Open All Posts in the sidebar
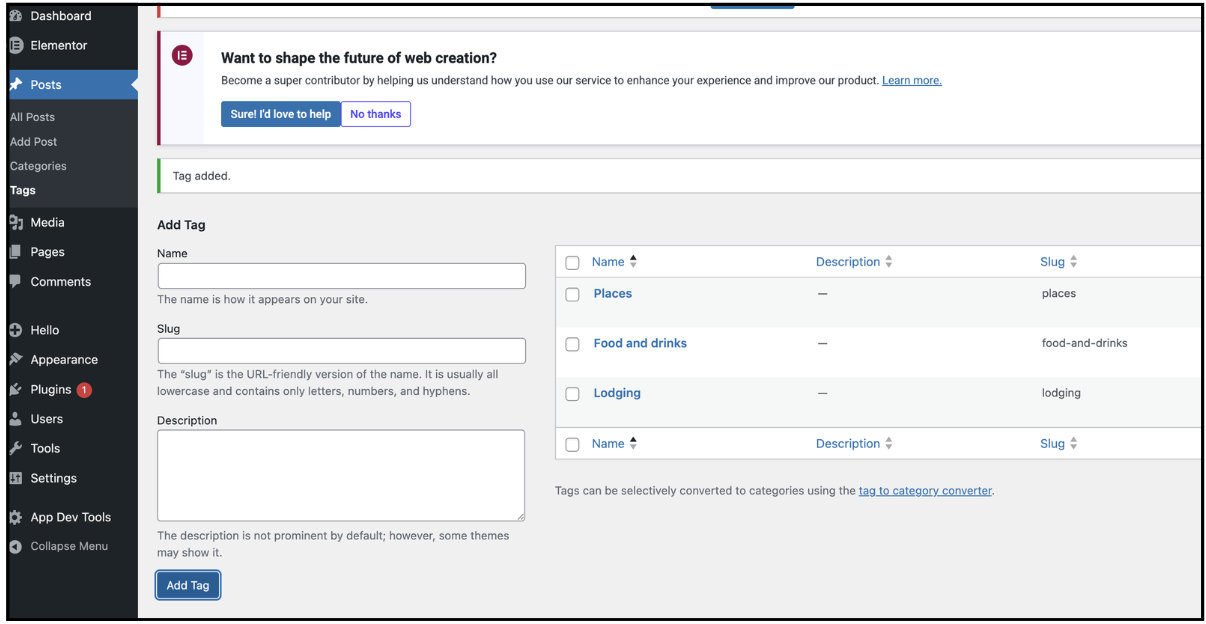 (x=32, y=117)
